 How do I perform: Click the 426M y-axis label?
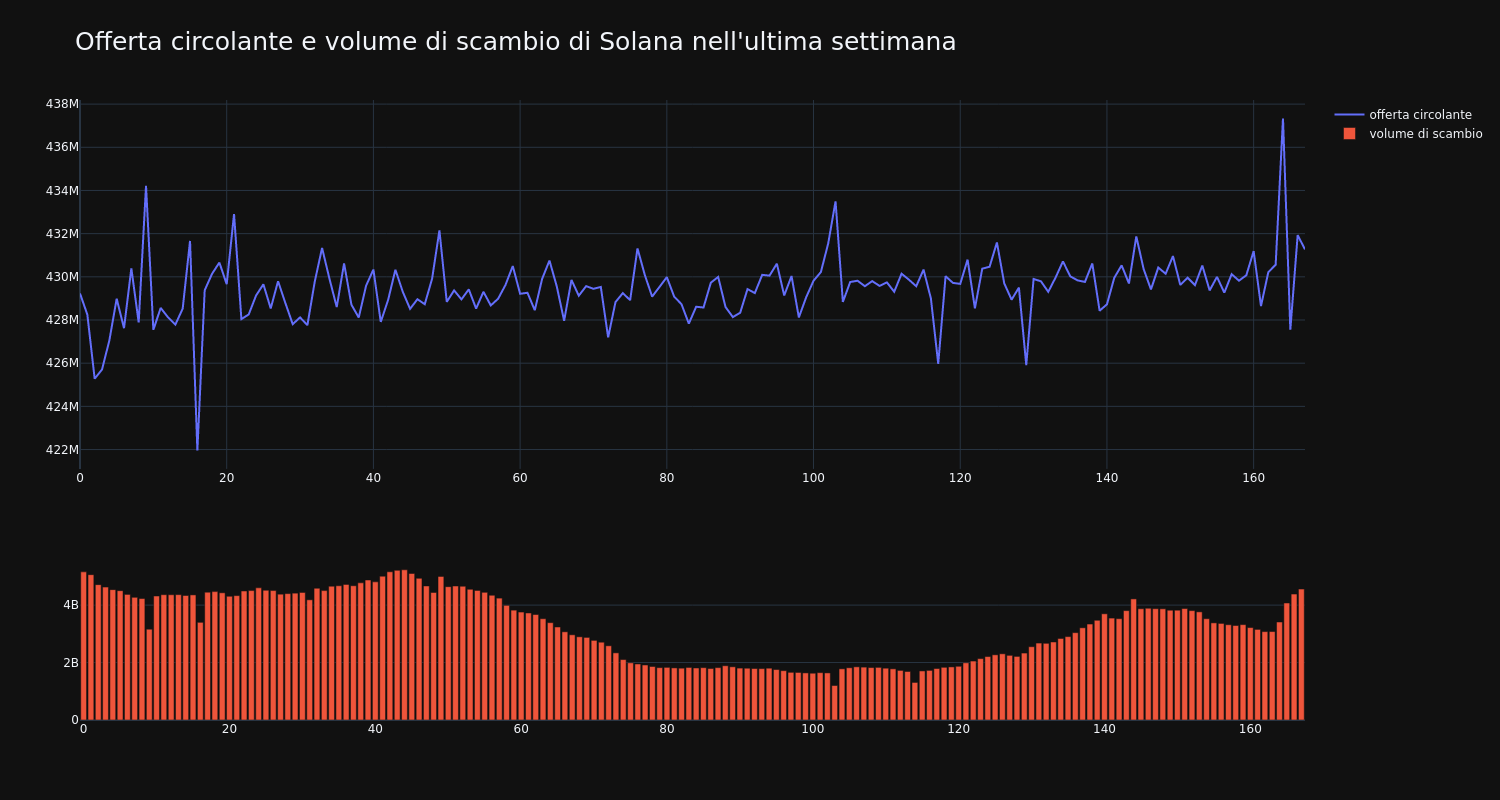(62, 363)
